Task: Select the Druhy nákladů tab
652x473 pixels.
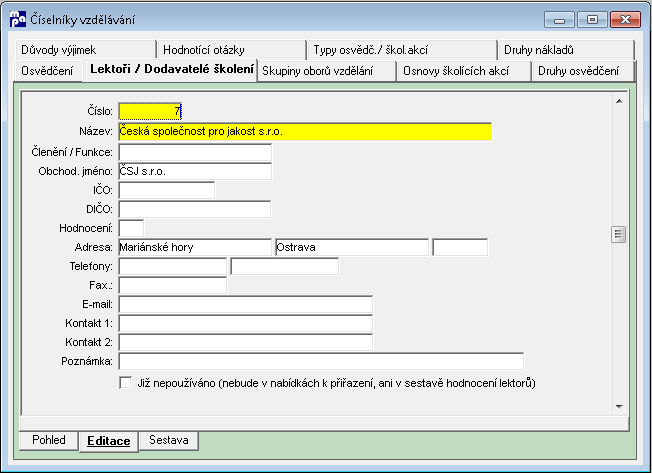Action: tap(566, 50)
